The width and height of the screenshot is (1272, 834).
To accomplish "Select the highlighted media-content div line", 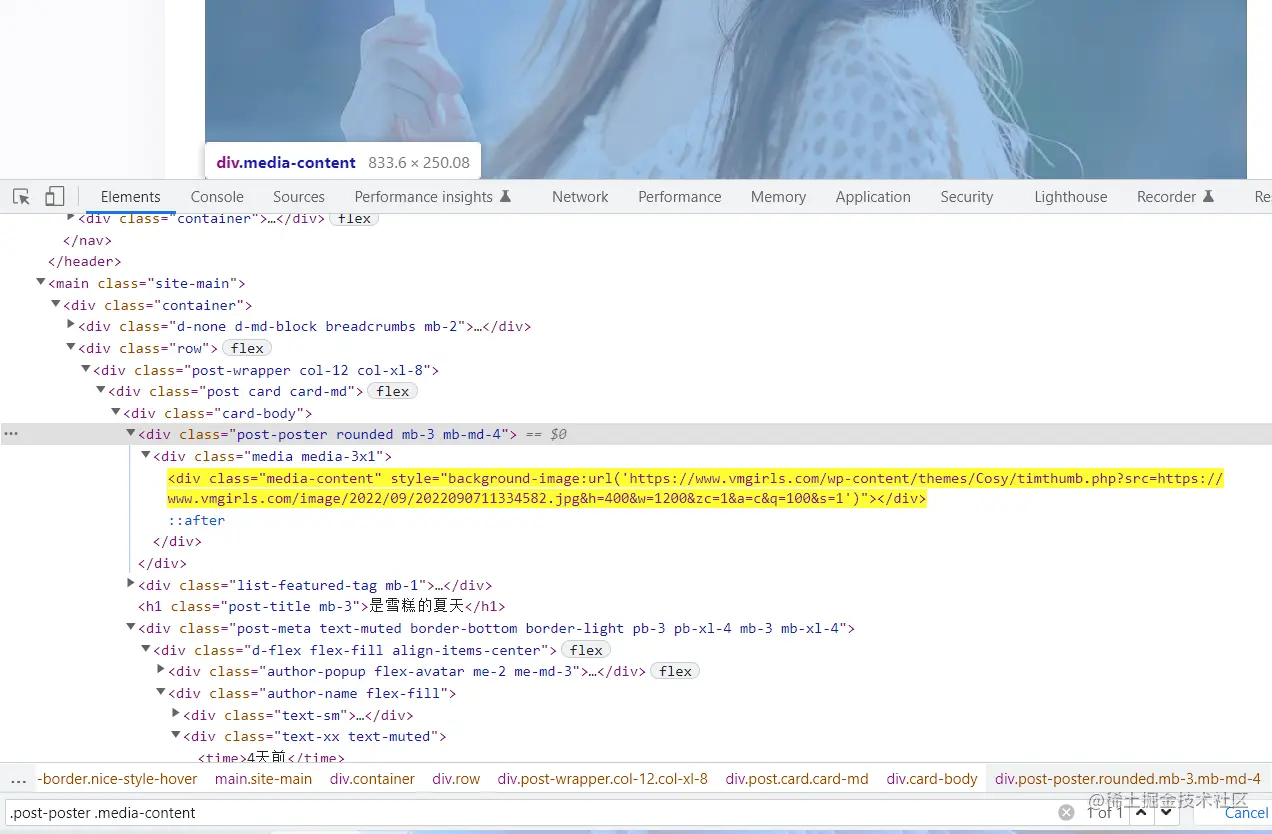I will [695, 488].
